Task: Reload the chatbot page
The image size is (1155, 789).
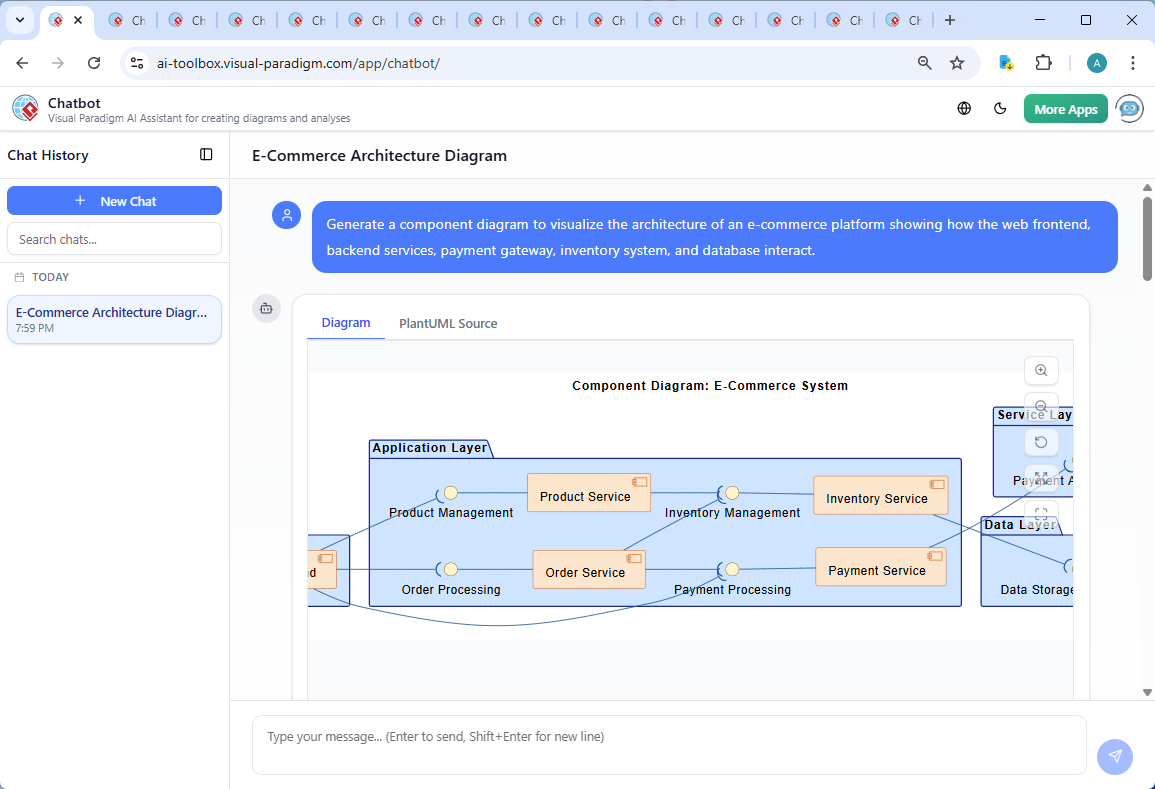Action: click(x=94, y=62)
